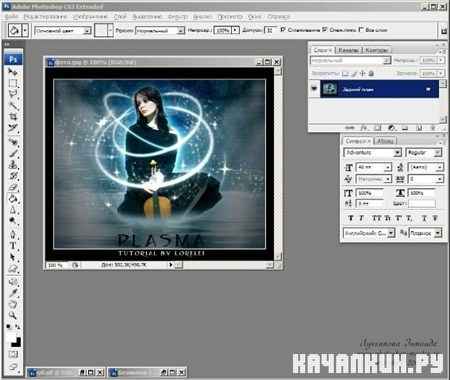Click the link layers icon in Layers panel
This screenshot has height=380, width=450.
(x=350, y=128)
